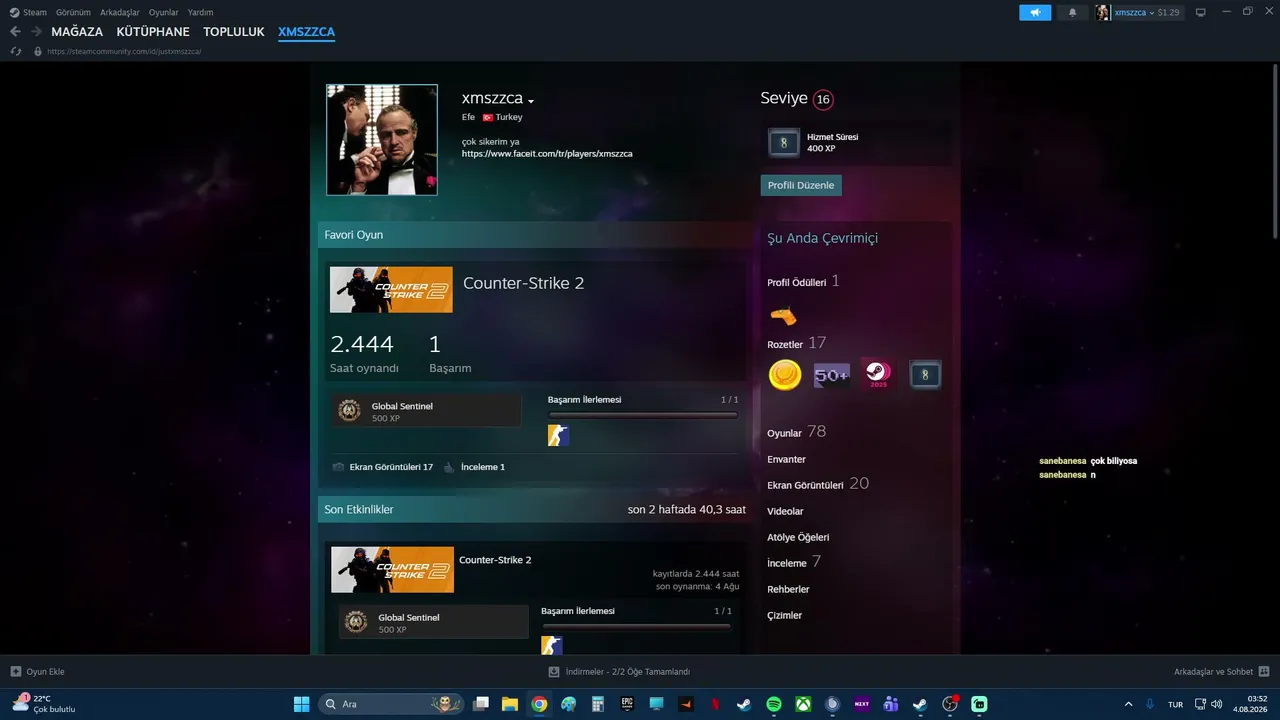This screenshot has width=1280, height=720.
Task: Open the Steam menu
Action: tap(35, 12)
